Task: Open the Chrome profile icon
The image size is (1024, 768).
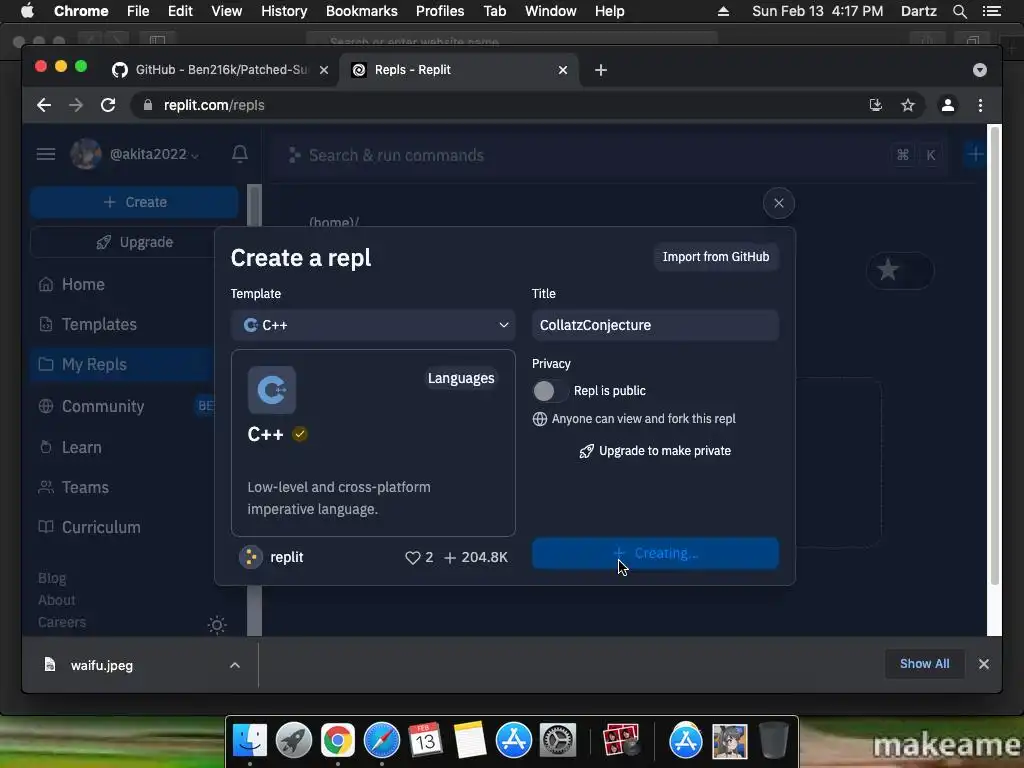Action: [948, 105]
